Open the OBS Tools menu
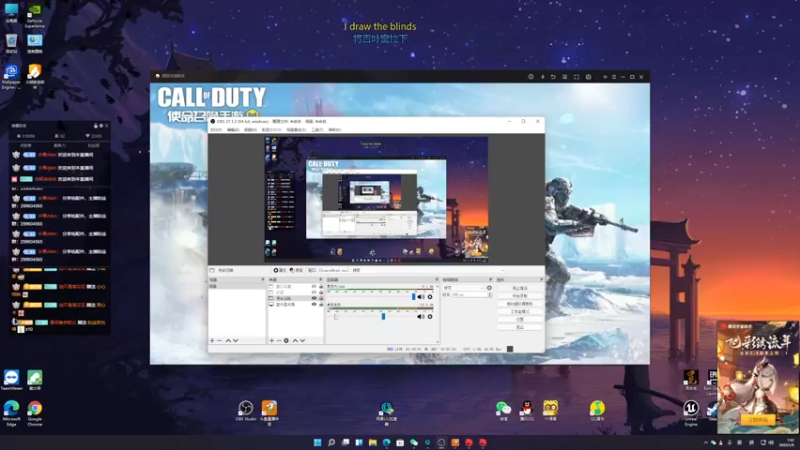Image resolution: width=800 pixels, height=450 pixels. point(317,130)
